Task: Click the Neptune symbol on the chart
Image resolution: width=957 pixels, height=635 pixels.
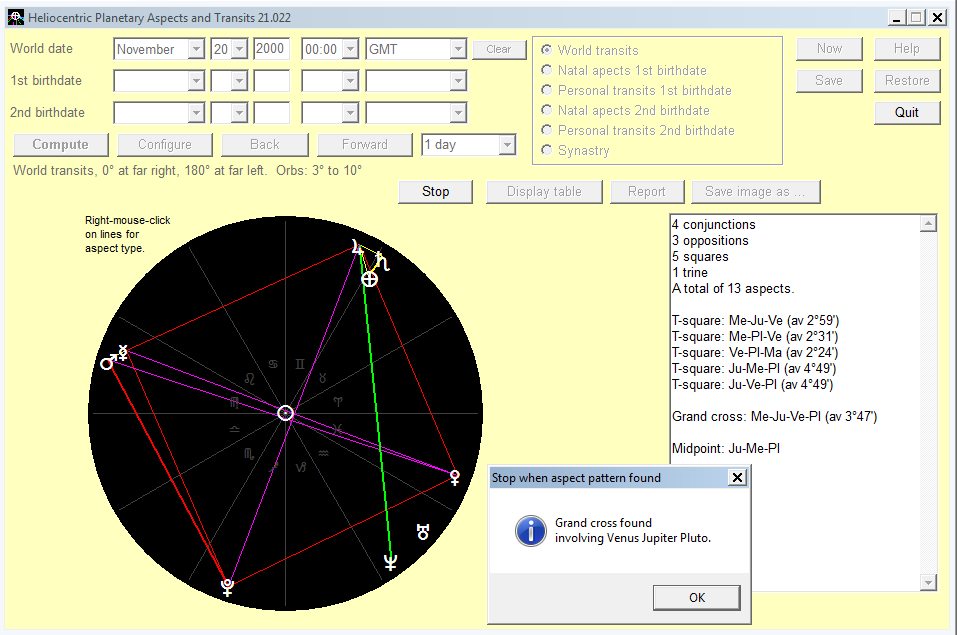Action: point(391,562)
